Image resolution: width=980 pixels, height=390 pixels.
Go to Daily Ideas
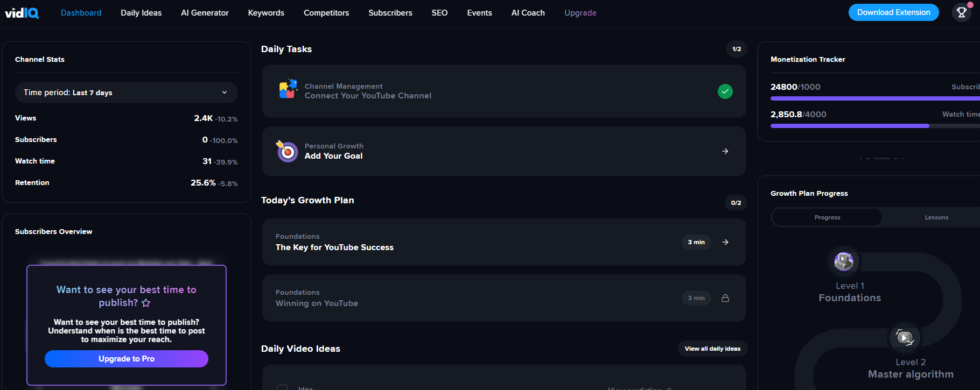click(x=141, y=12)
